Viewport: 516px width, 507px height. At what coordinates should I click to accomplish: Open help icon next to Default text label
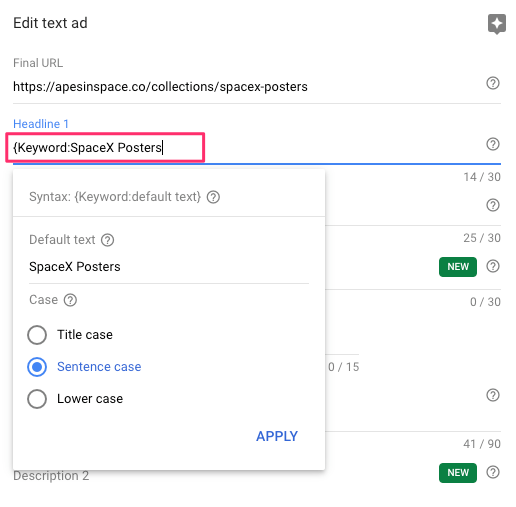point(107,240)
